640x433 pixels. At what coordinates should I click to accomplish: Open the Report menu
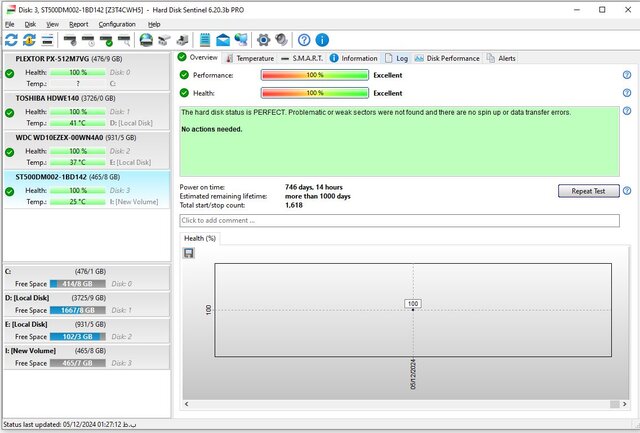tap(78, 23)
